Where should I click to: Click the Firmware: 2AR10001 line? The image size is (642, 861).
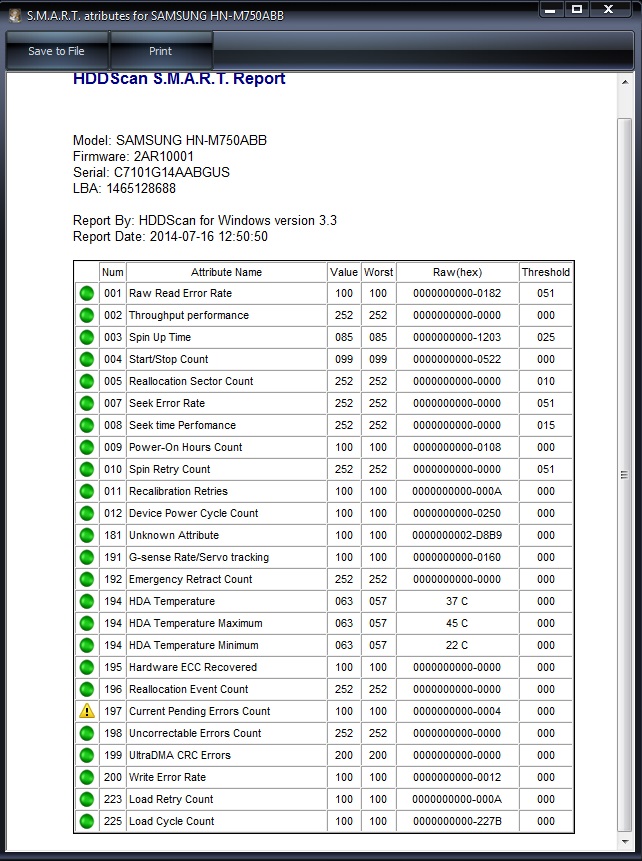(133, 156)
